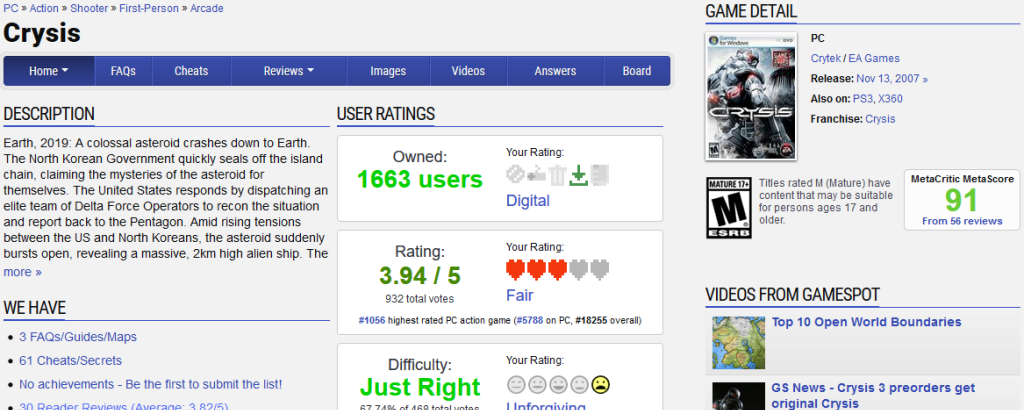
Task: Click the Fair rating label
Action: [x=520, y=295]
